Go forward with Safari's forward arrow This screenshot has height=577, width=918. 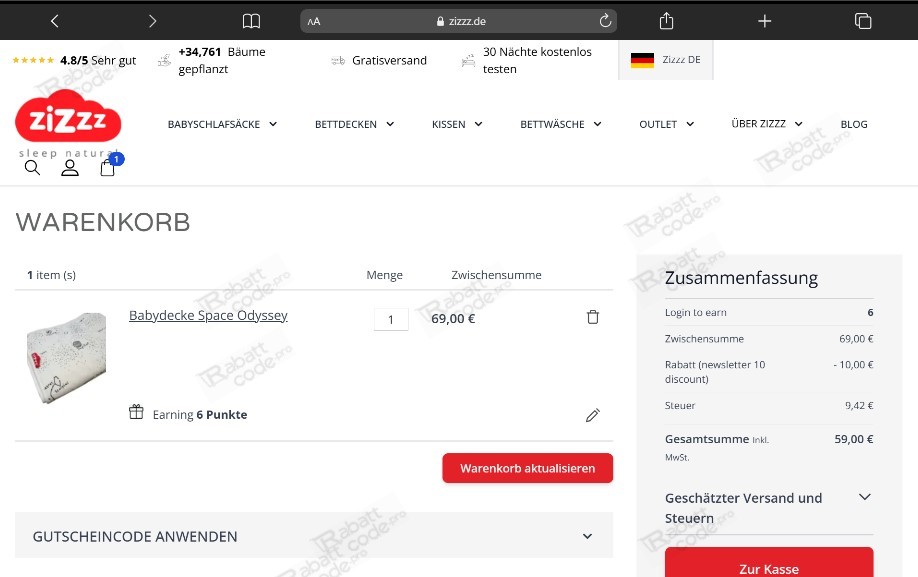click(152, 21)
